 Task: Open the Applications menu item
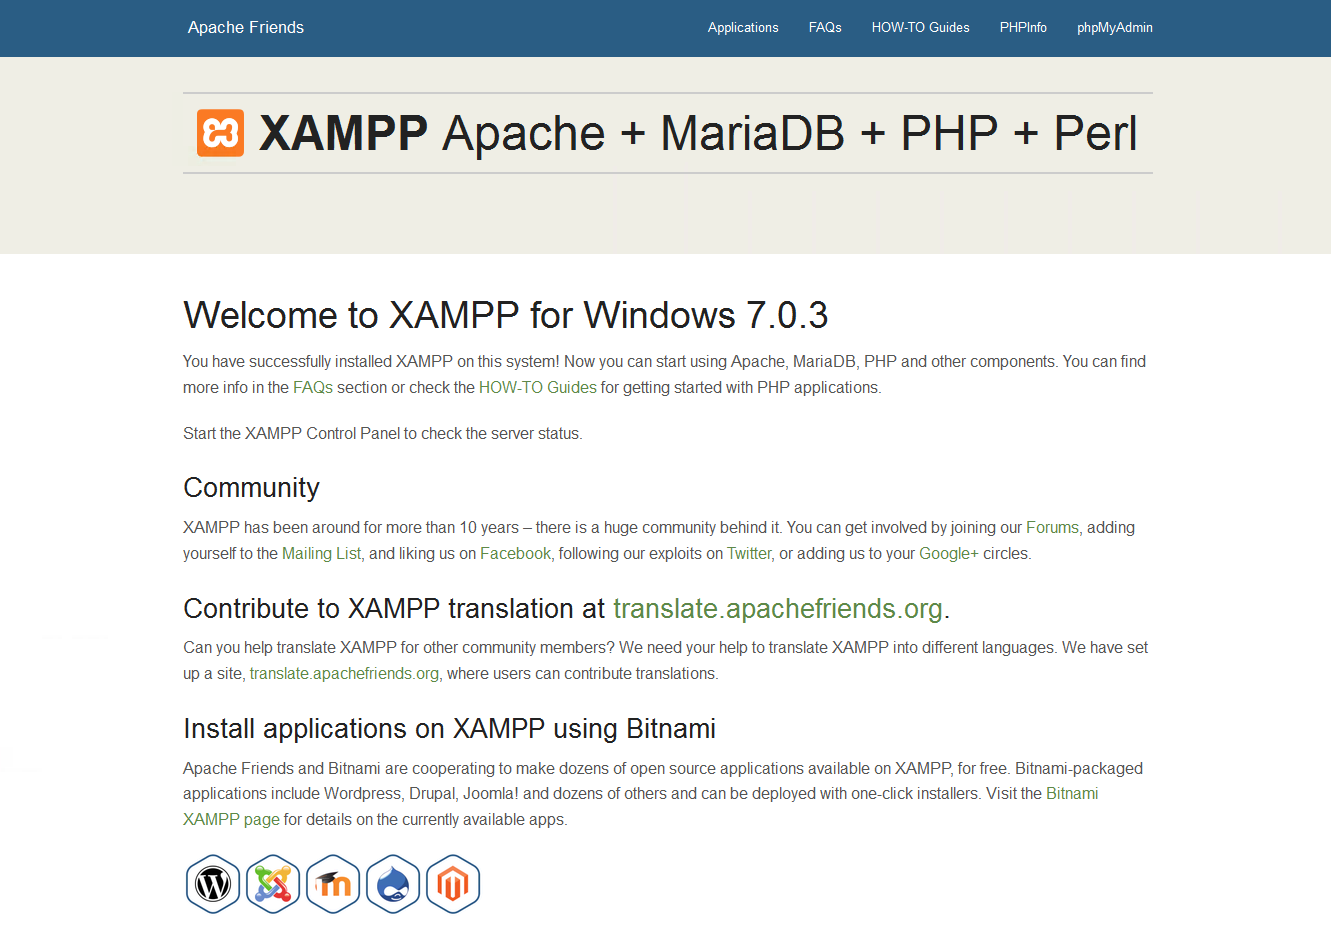click(x=742, y=28)
